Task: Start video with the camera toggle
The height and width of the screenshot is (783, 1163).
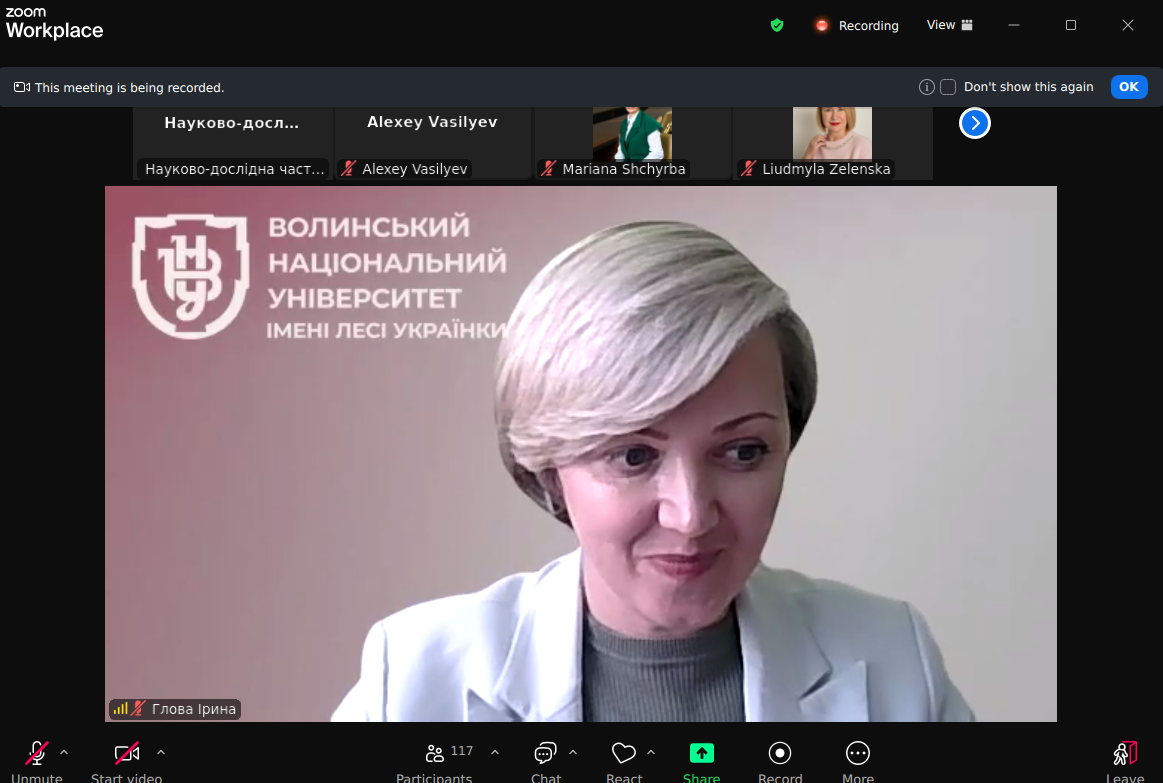Action: 127,754
